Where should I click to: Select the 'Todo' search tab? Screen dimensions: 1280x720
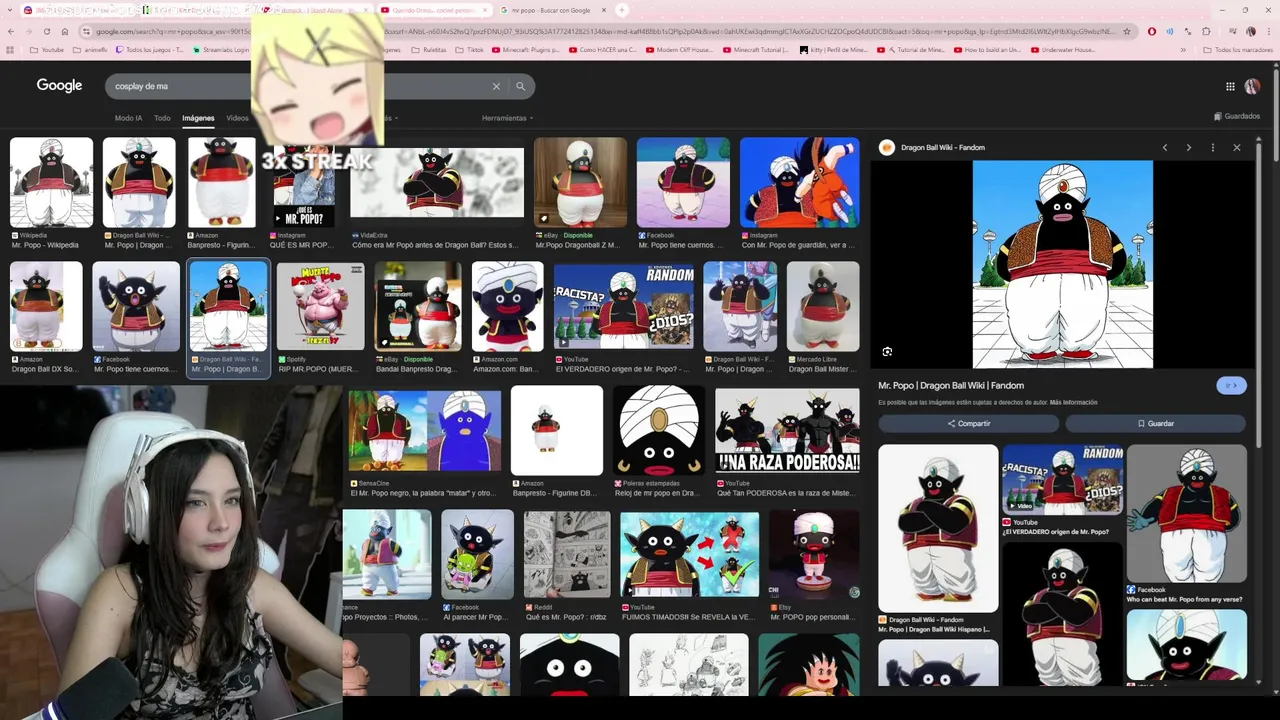pos(162,118)
